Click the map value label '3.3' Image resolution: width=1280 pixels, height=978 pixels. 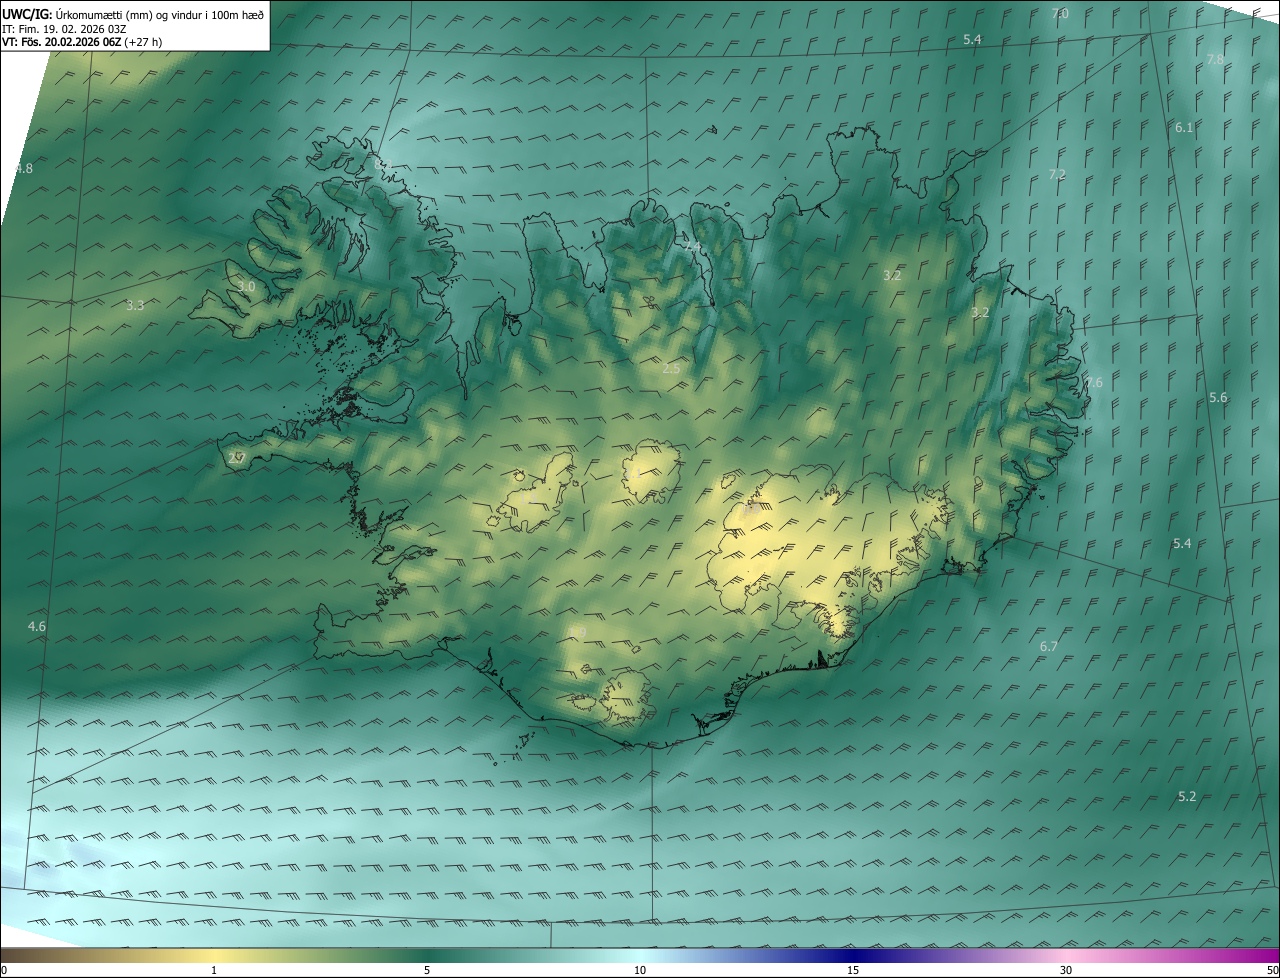135,305
